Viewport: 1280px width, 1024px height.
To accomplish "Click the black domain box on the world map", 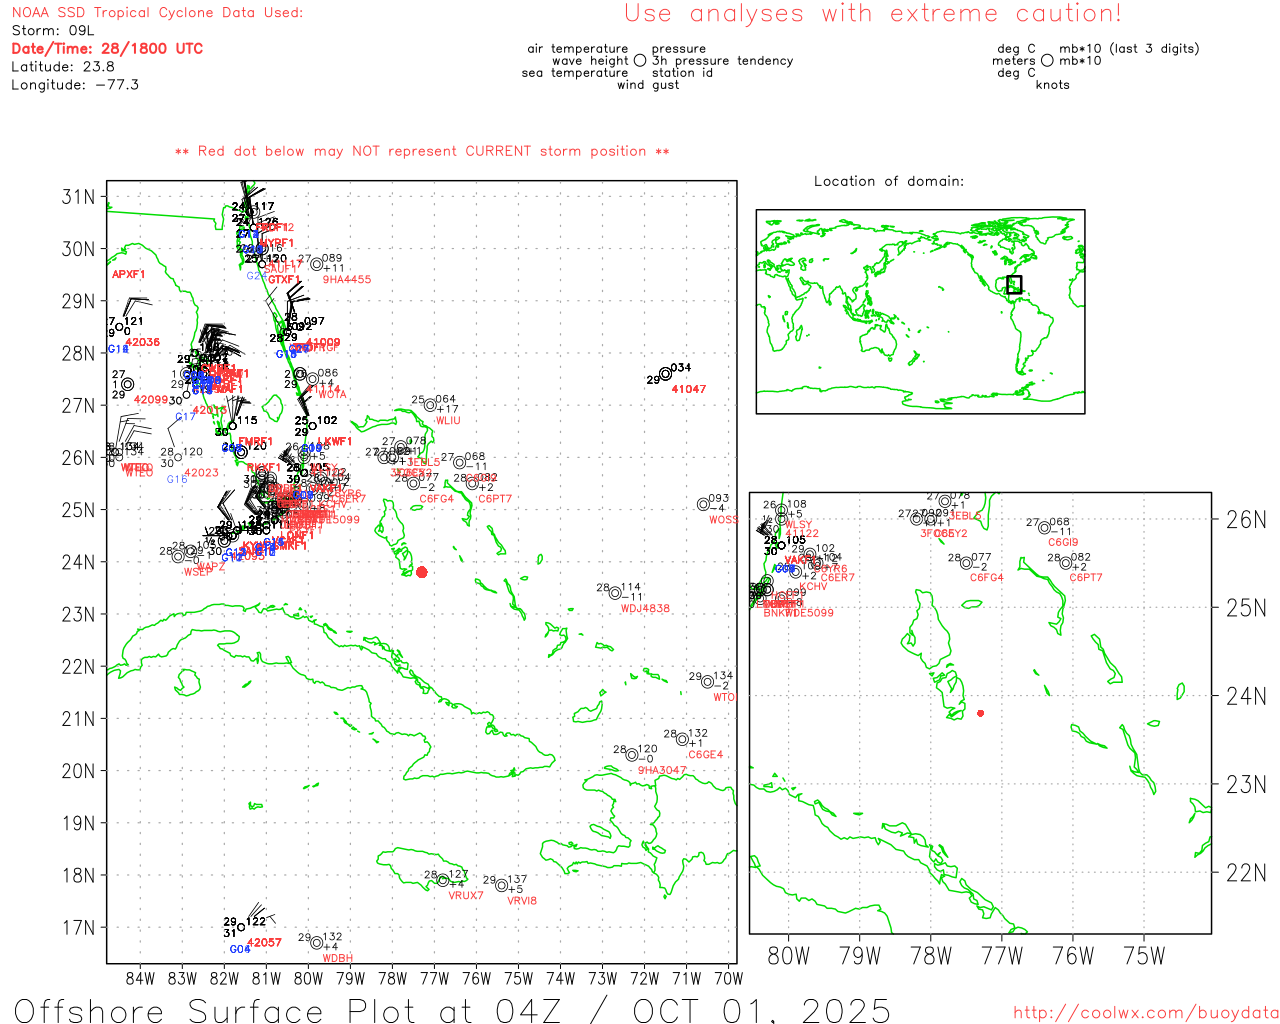I will pos(1014,284).
